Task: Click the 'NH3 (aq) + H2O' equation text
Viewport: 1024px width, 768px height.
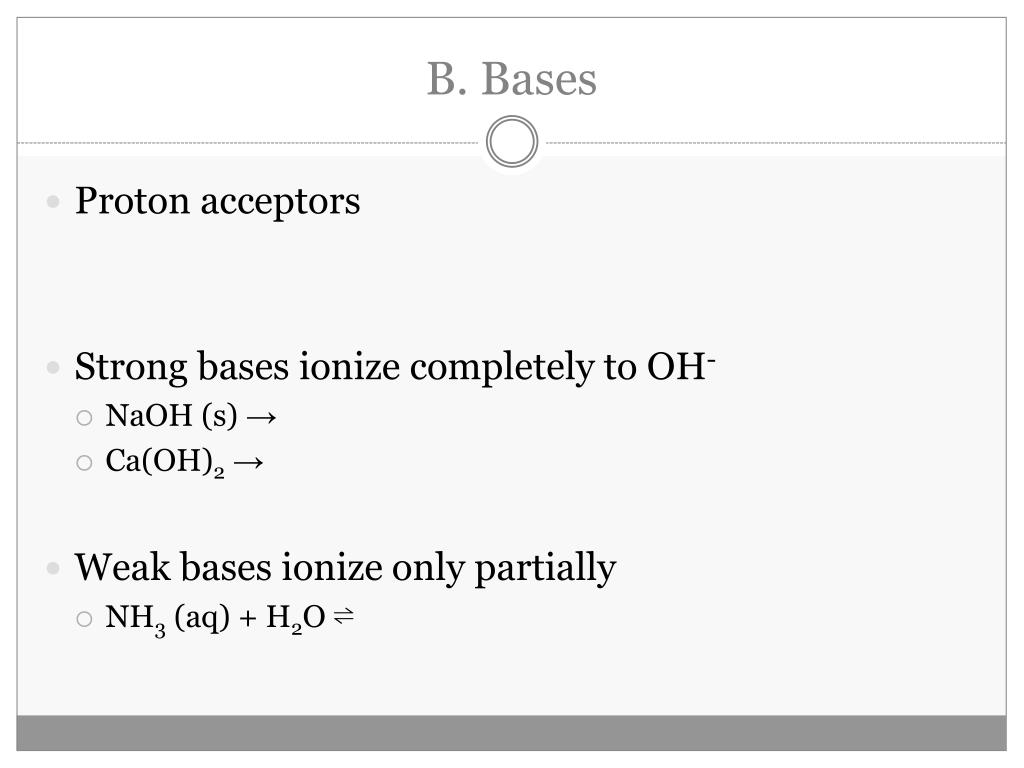Action: tap(215, 619)
